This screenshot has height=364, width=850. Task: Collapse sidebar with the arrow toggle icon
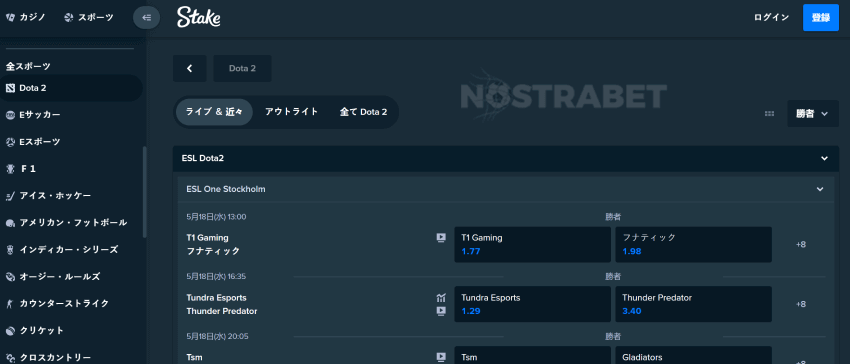[x=146, y=17]
